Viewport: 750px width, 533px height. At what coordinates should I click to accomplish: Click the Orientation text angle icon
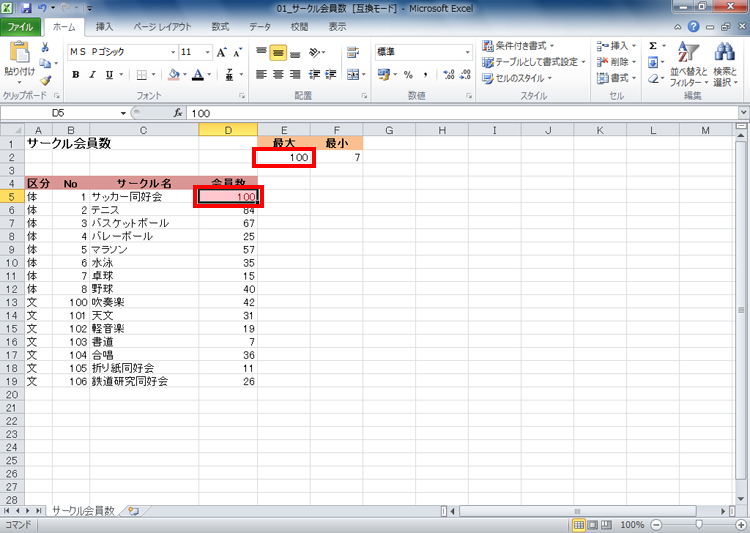click(x=315, y=52)
